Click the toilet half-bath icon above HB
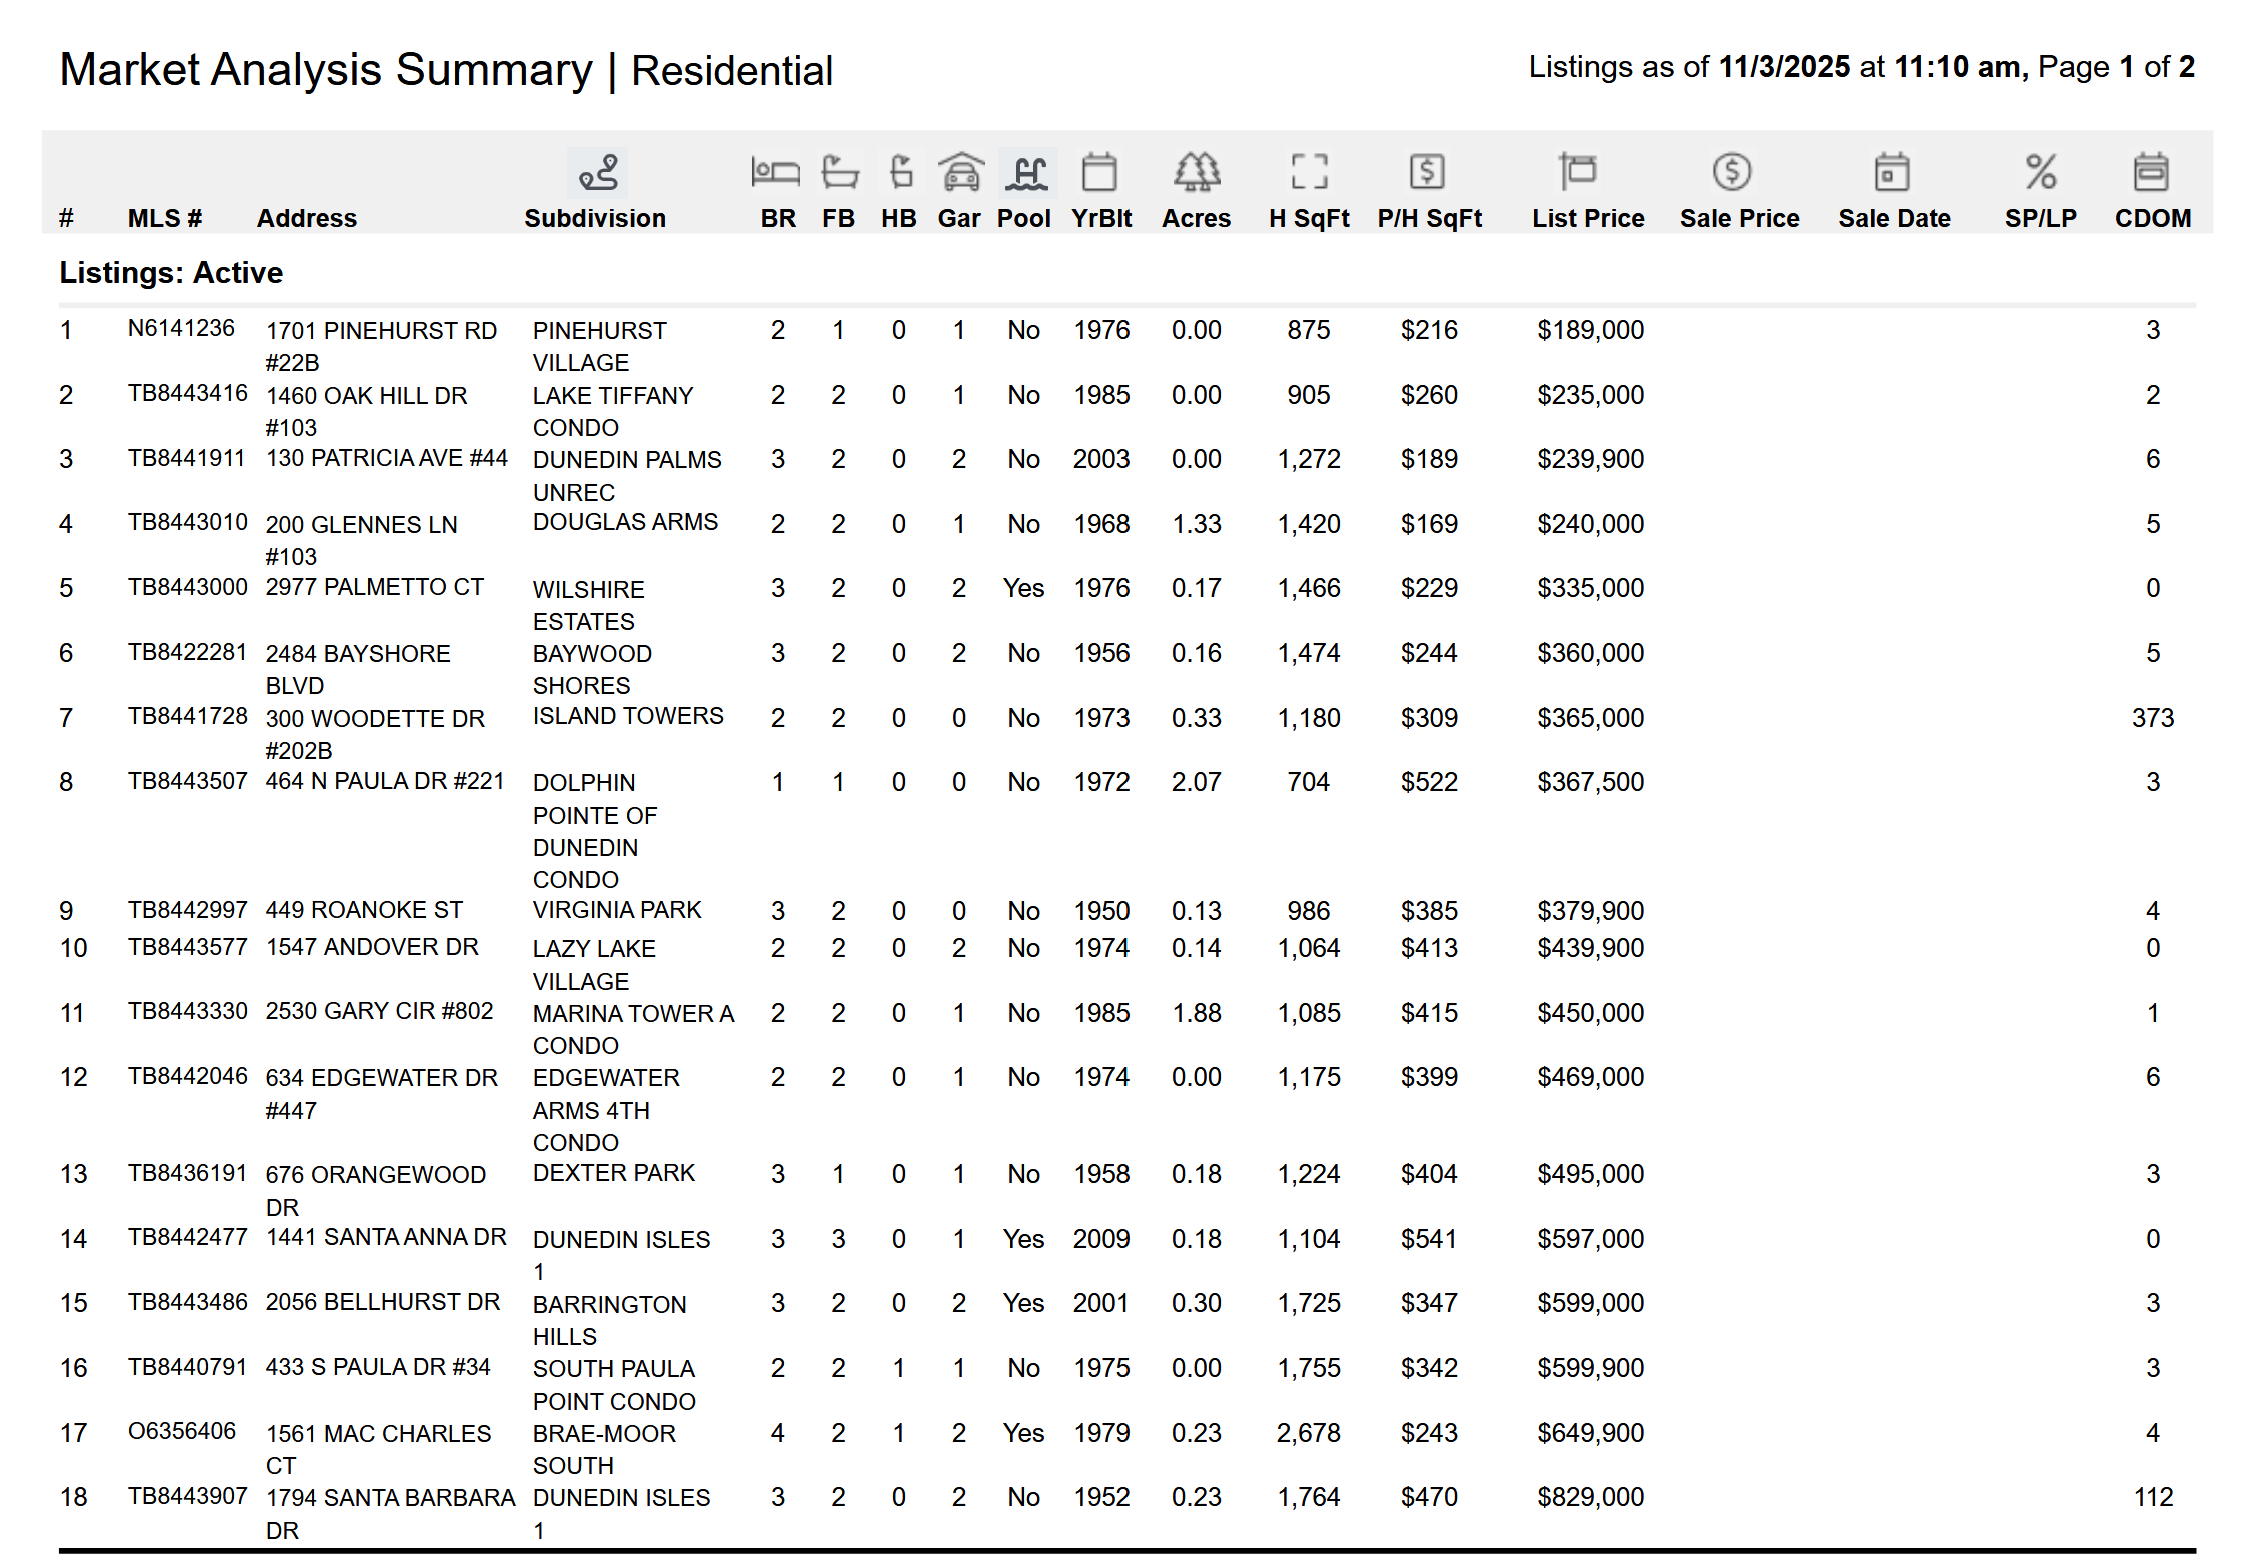 (x=900, y=172)
